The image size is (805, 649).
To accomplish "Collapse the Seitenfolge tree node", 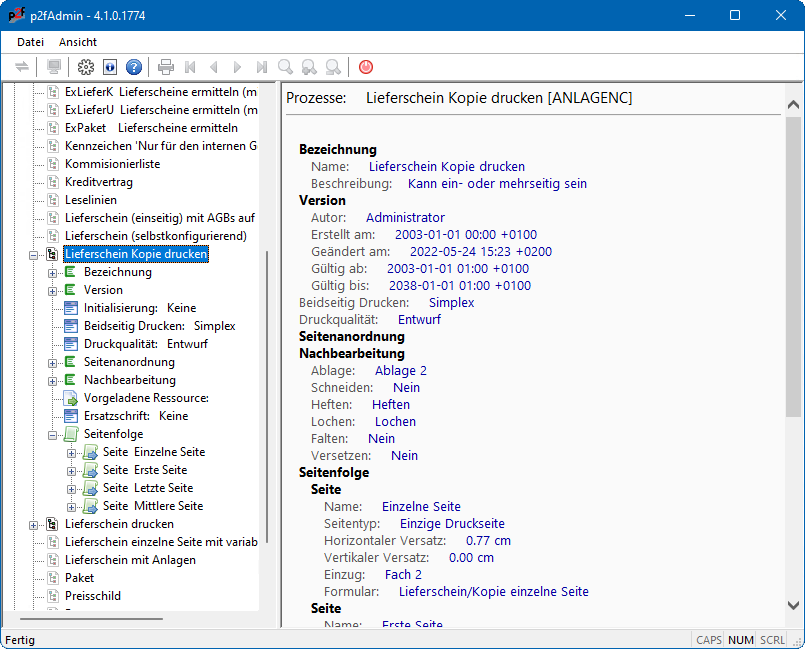I will pyautogui.click(x=53, y=434).
